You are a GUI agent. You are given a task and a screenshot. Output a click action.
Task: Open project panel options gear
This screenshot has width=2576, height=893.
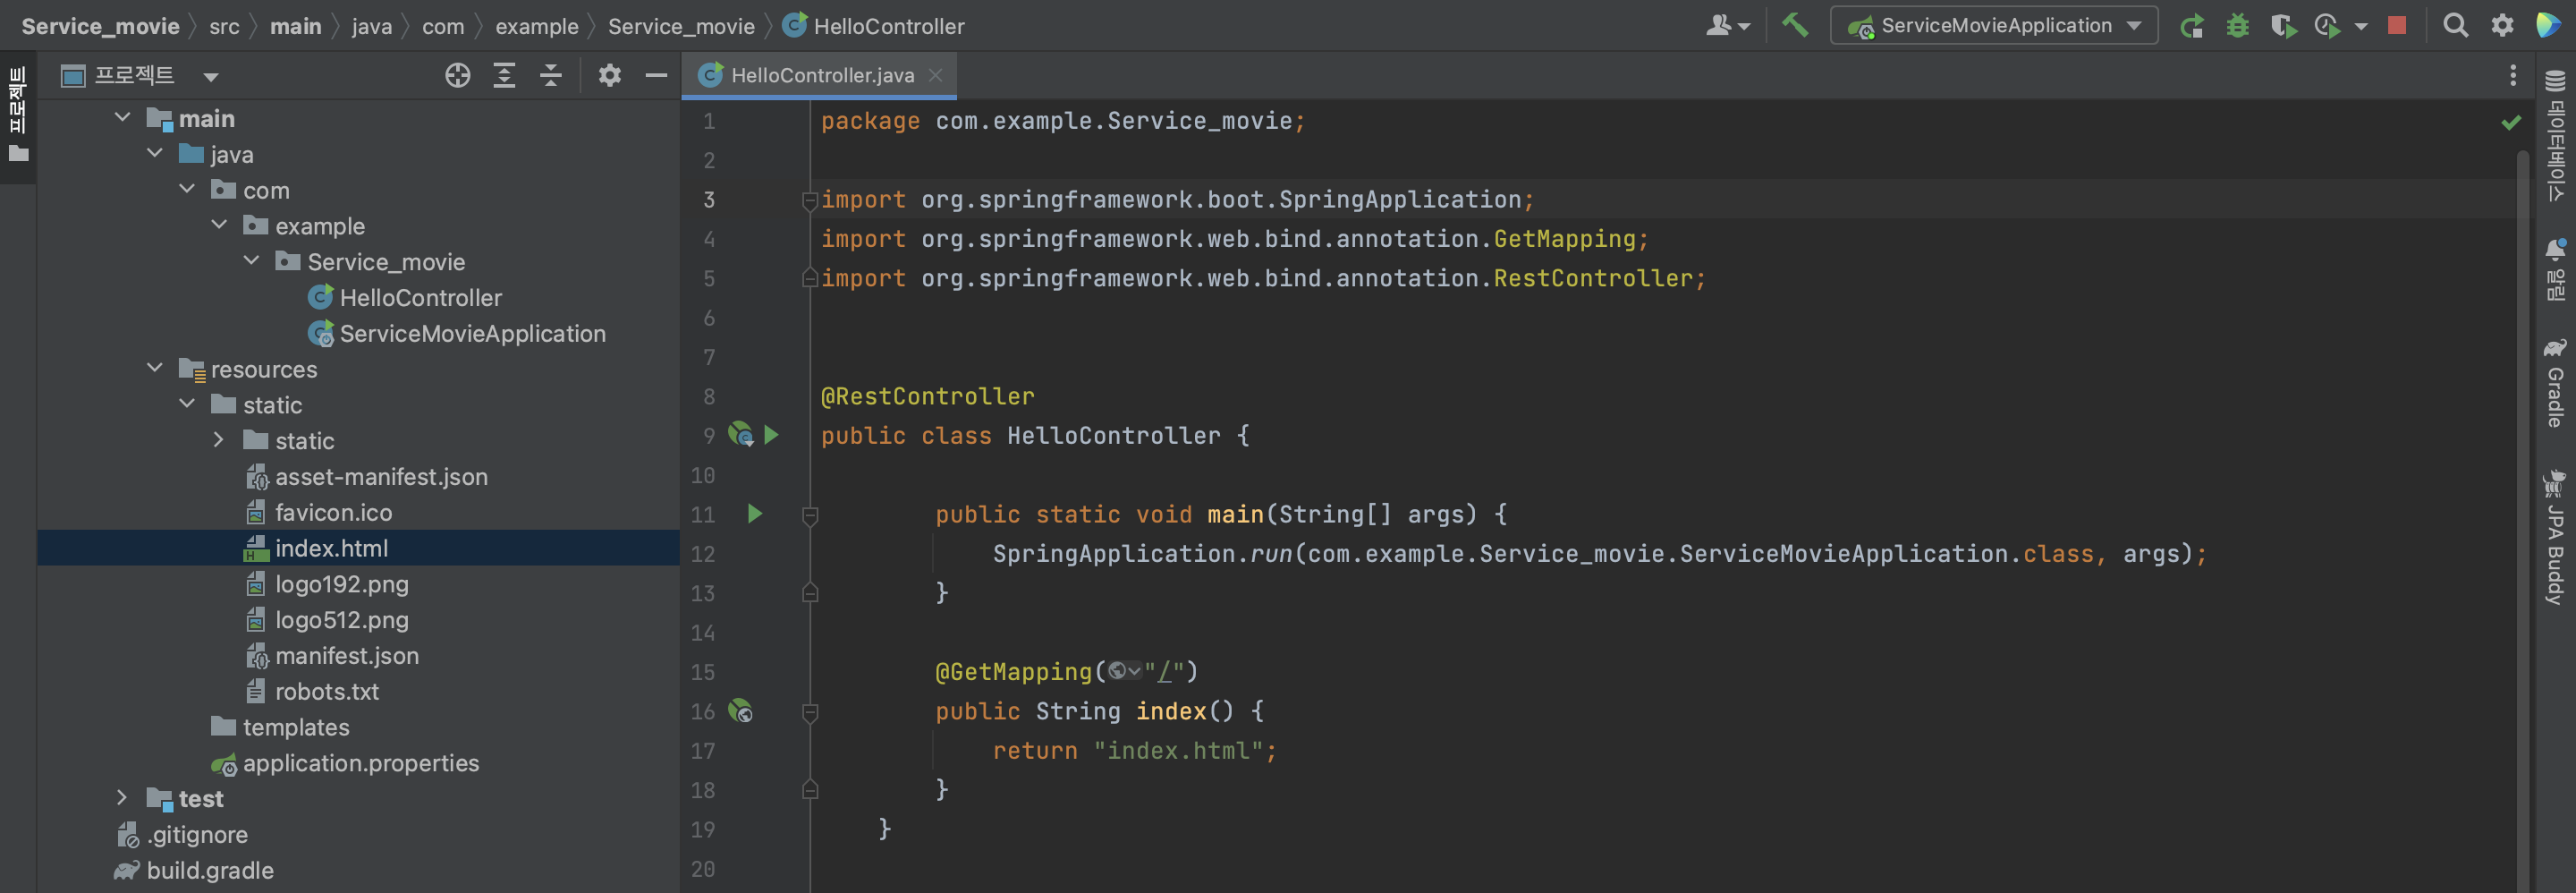[x=609, y=75]
